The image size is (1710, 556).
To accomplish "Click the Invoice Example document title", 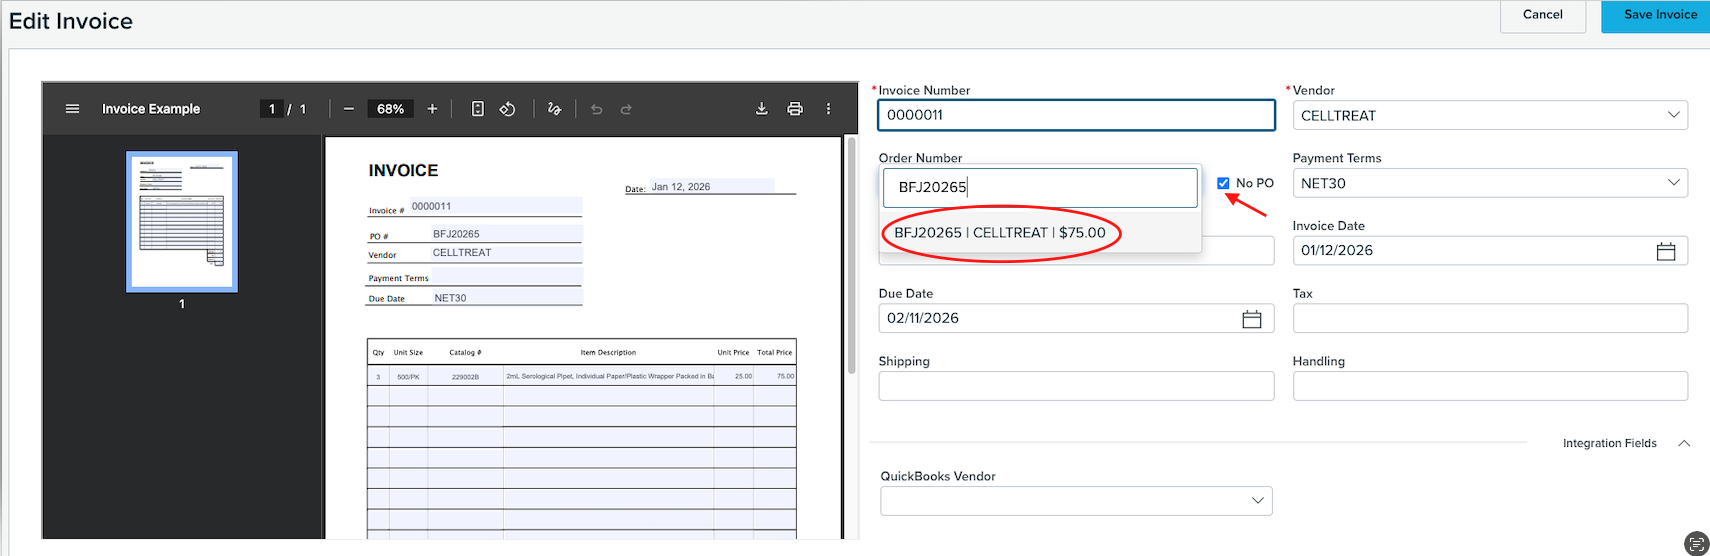I will (x=151, y=109).
